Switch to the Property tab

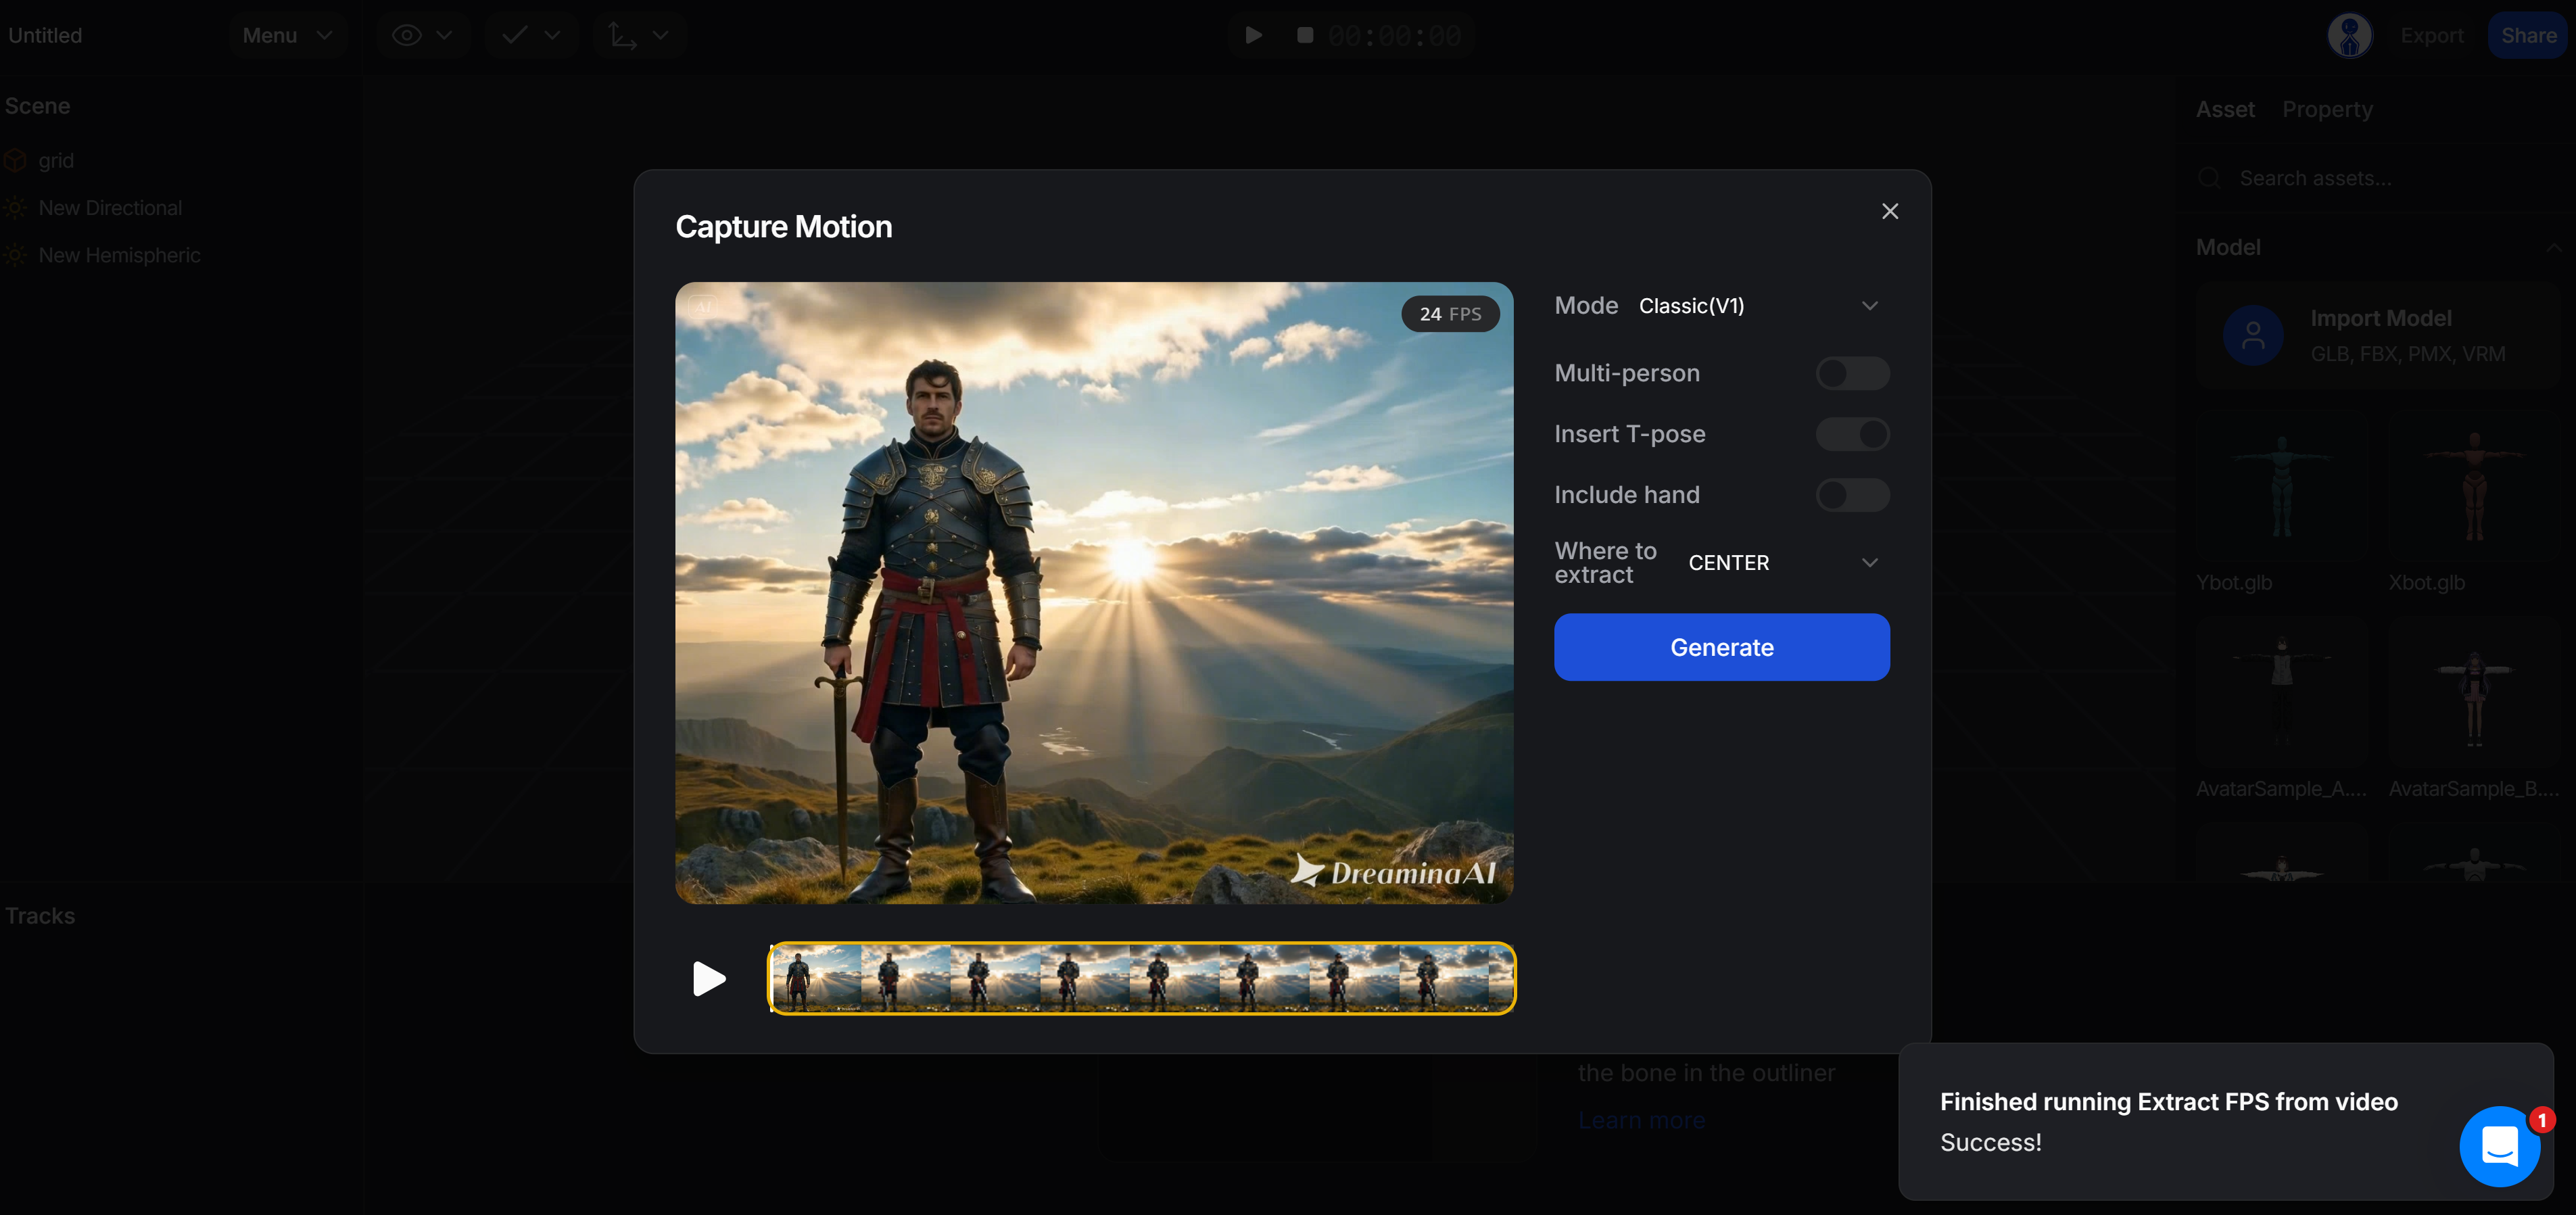point(2328,109)
